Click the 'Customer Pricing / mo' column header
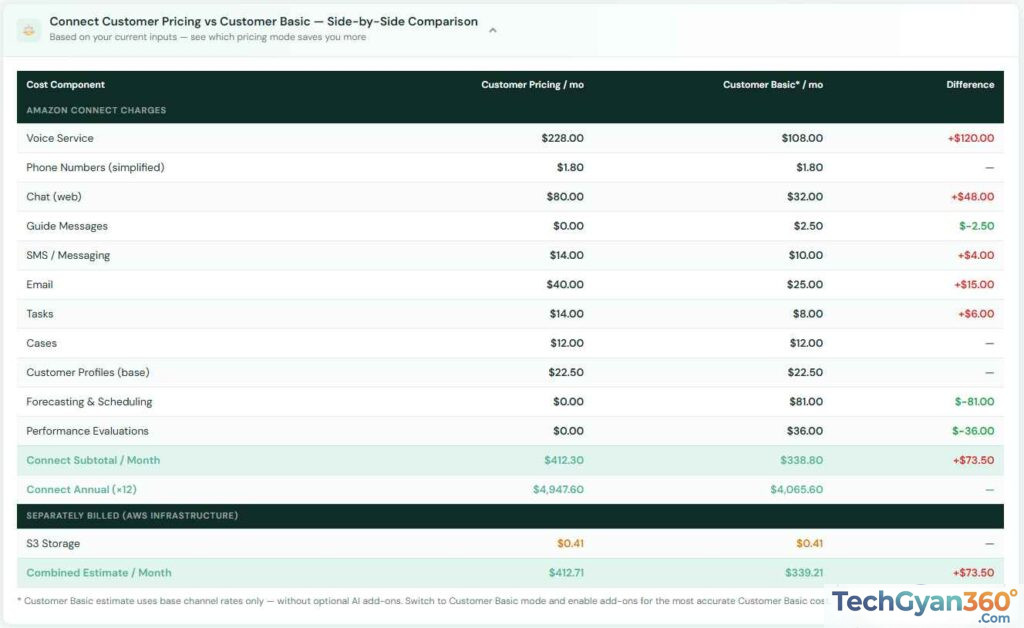This screenshot has height=628, width=1024. point(532,85)
